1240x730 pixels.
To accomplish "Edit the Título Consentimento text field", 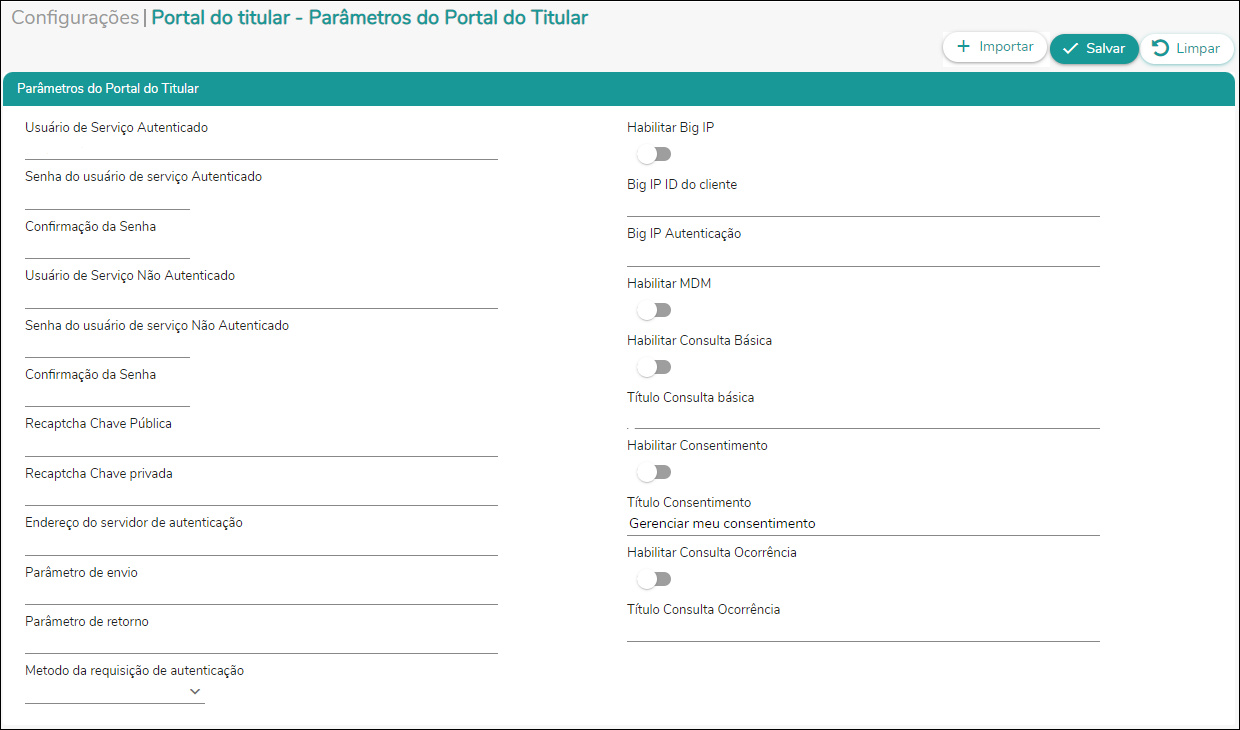I will click(x=863, y=524).
